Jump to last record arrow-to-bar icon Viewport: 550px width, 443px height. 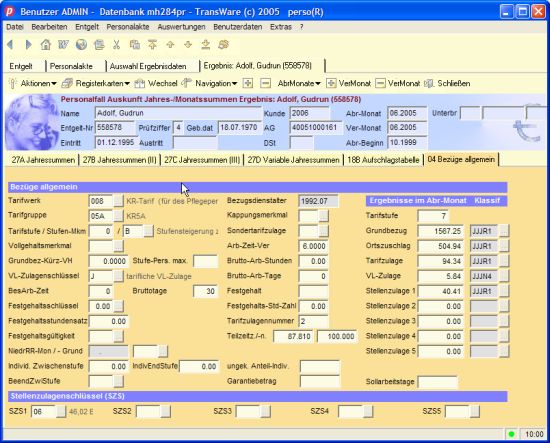(206, 45)
